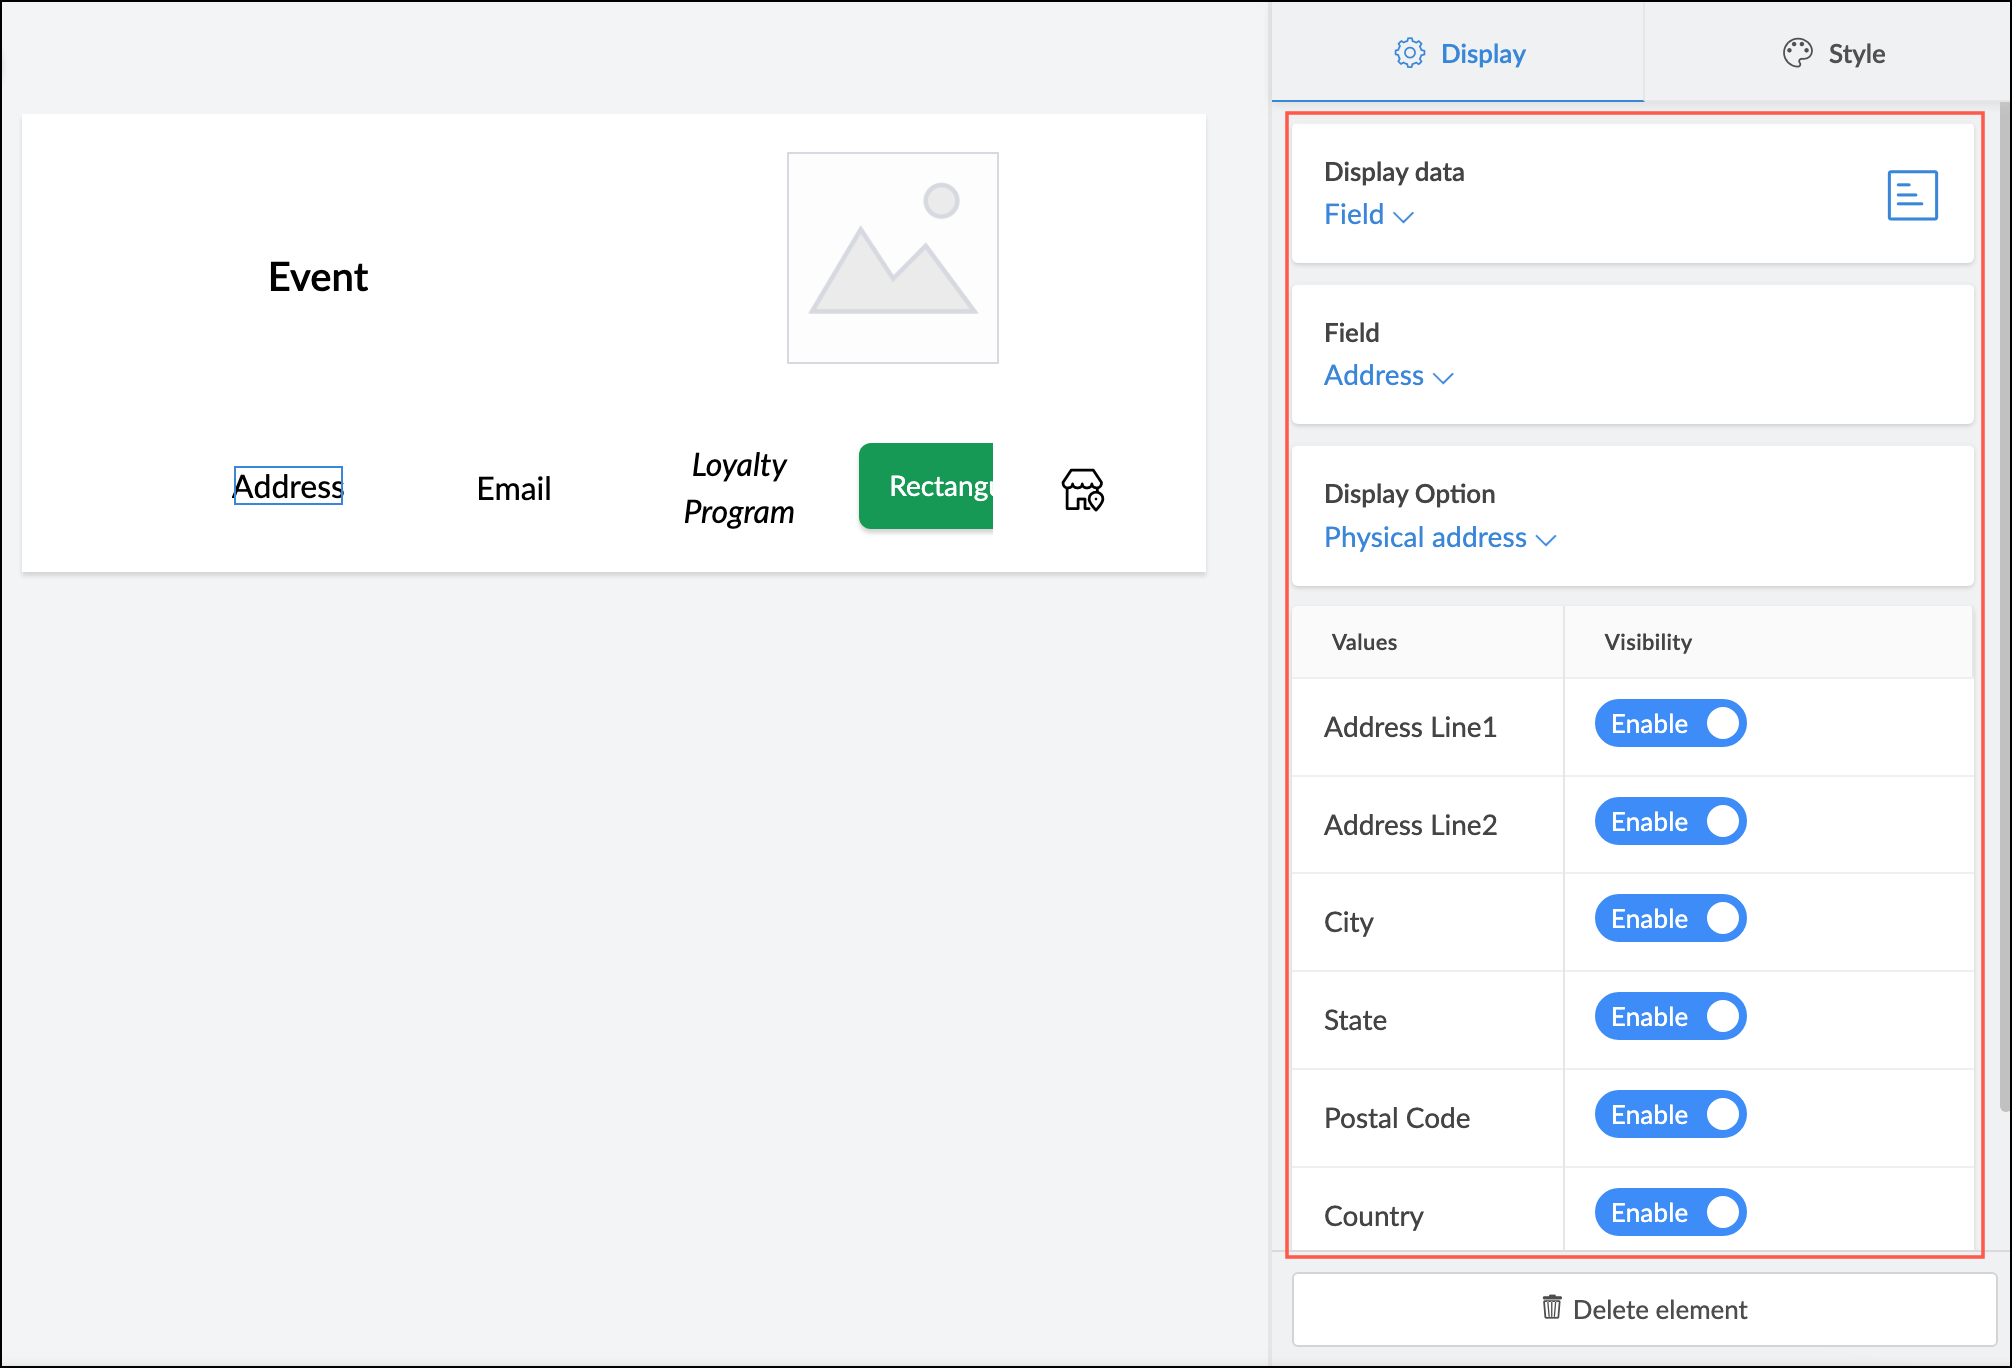Image resolution: width=2012 pixels, height=1368 pixels.
Task: Turn off City visibility switch
Action: [x=1670, y=919]
